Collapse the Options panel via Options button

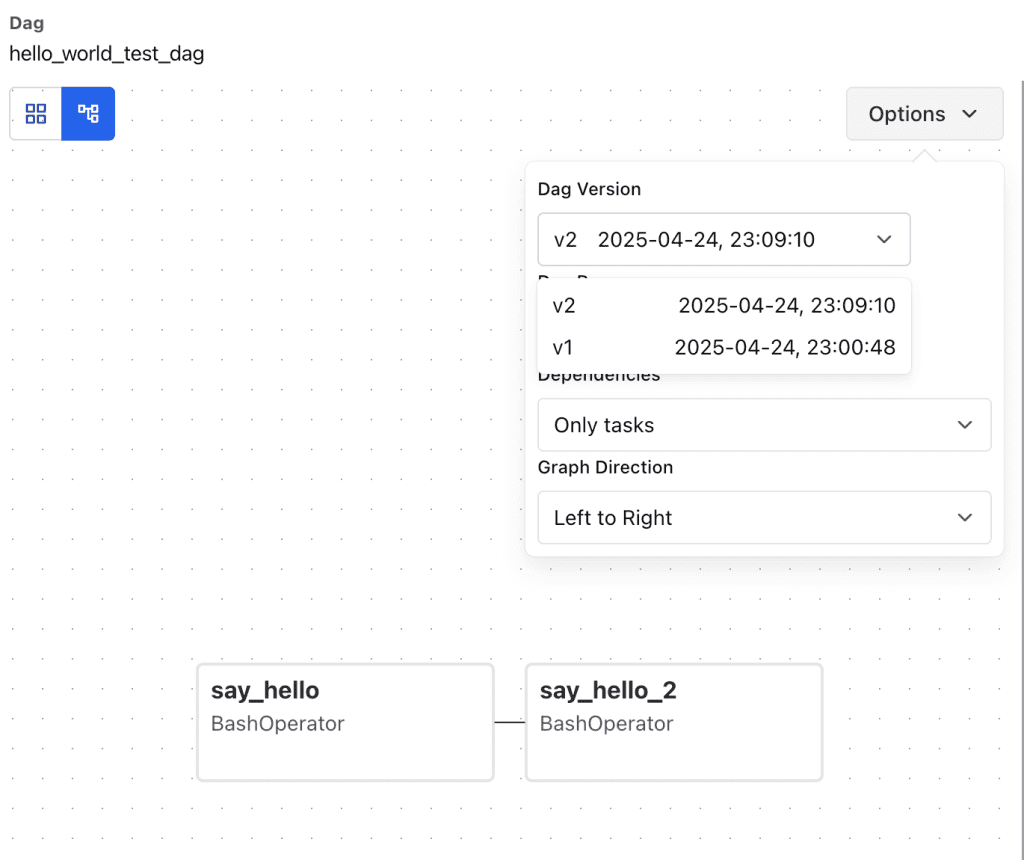(923, 114)
